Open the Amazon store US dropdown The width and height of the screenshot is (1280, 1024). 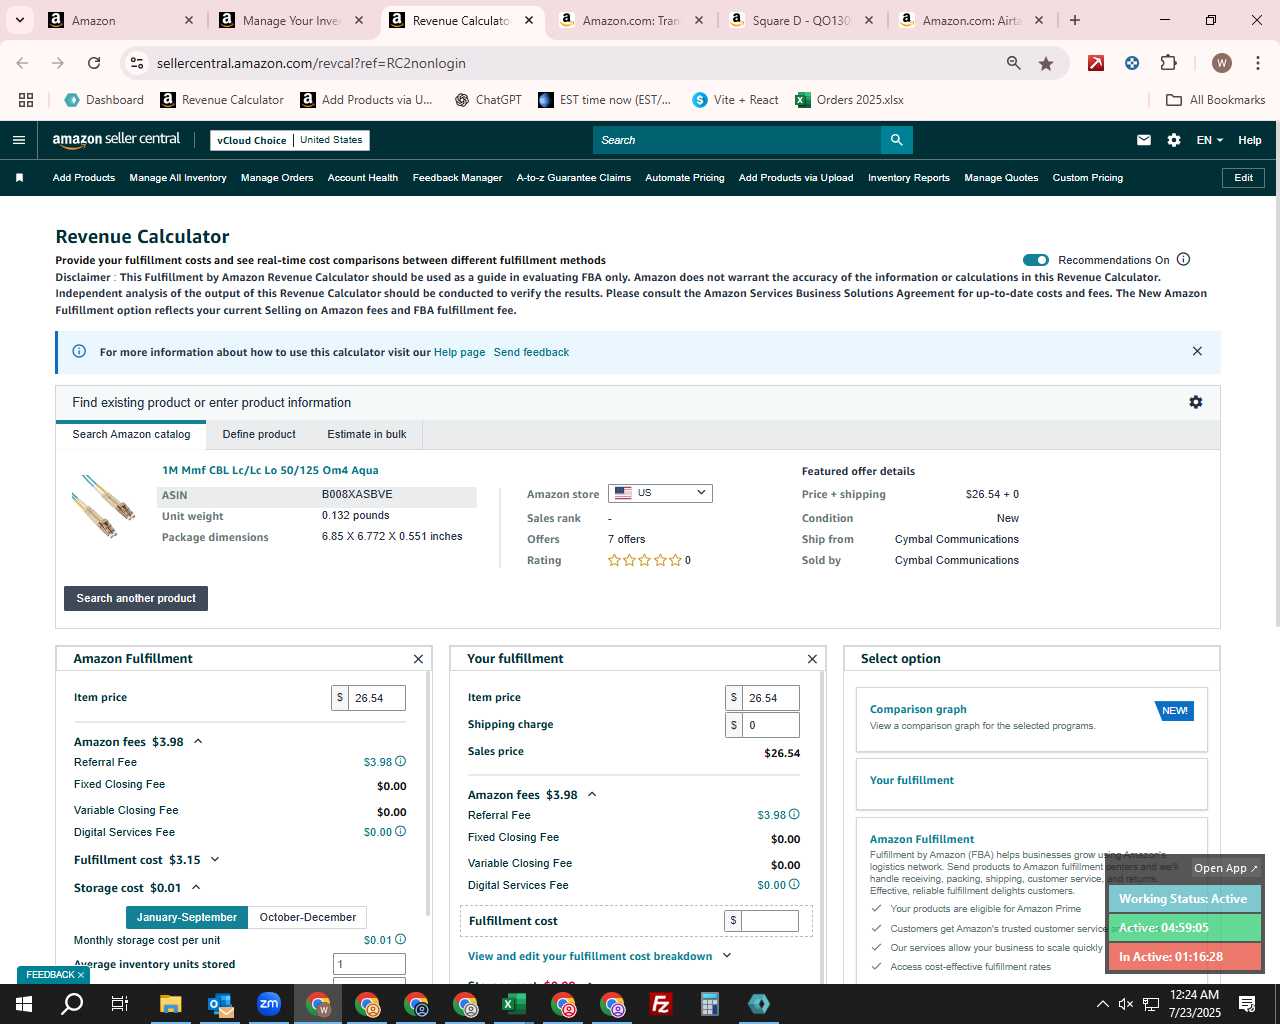click(x=660, y=493)
